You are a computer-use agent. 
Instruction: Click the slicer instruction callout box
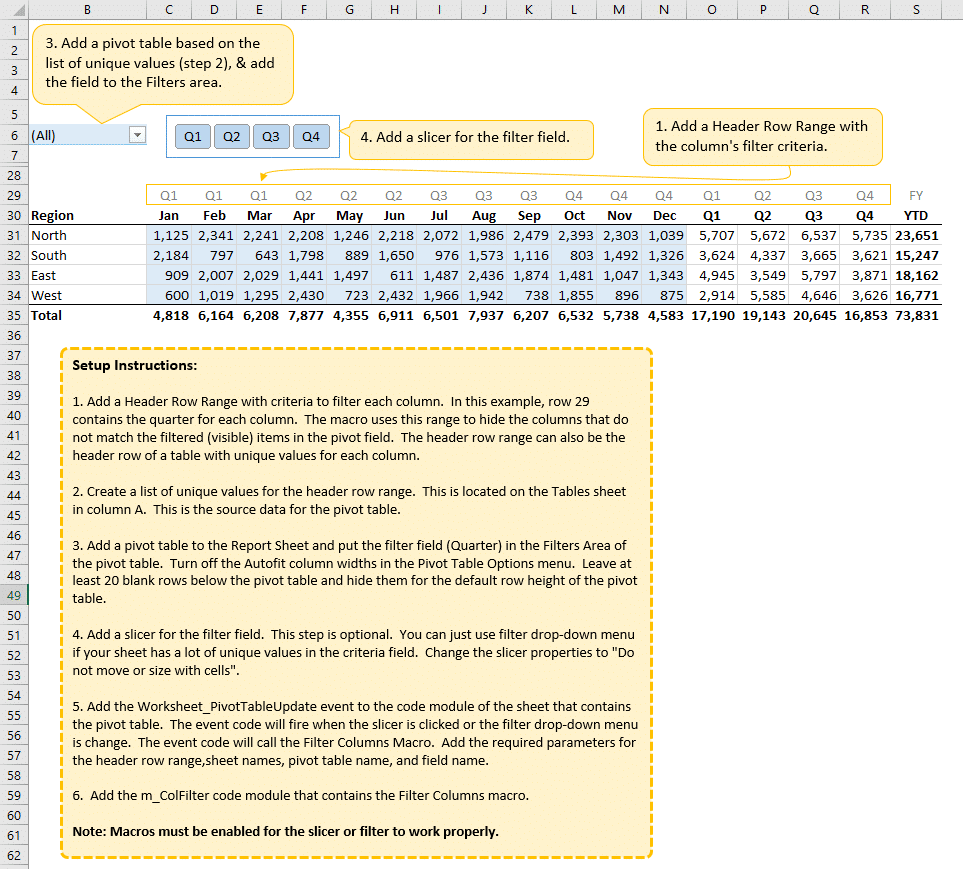[x=470, y=138]
